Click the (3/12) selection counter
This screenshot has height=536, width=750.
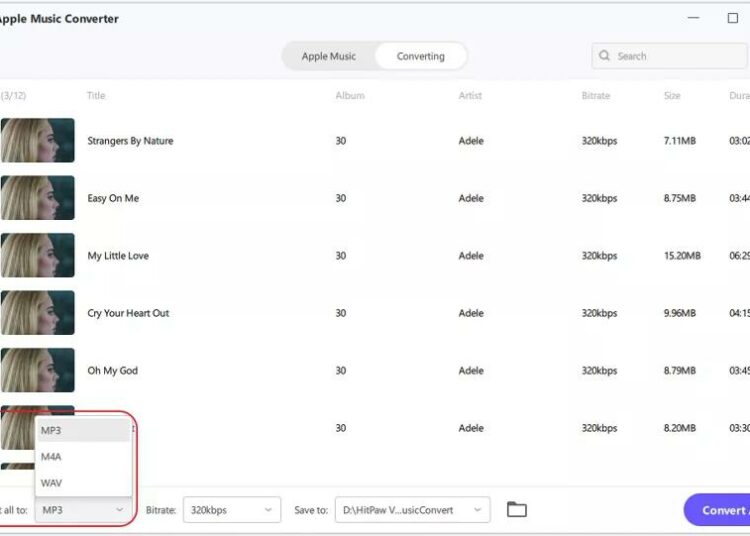13,95
